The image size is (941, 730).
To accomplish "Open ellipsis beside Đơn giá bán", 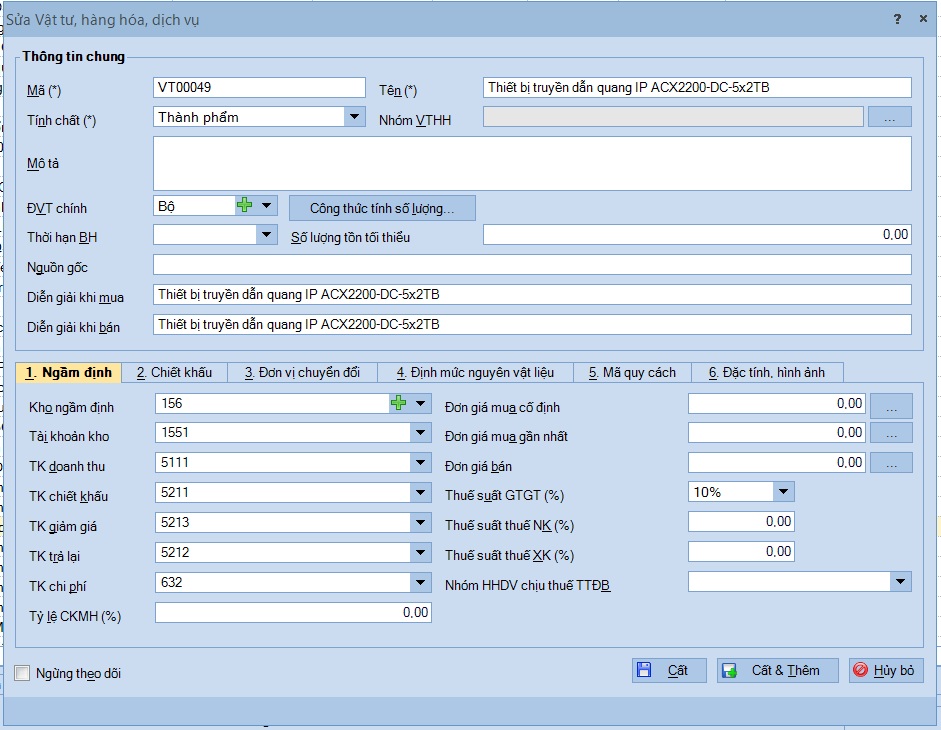I will click(x=891, y=463).
